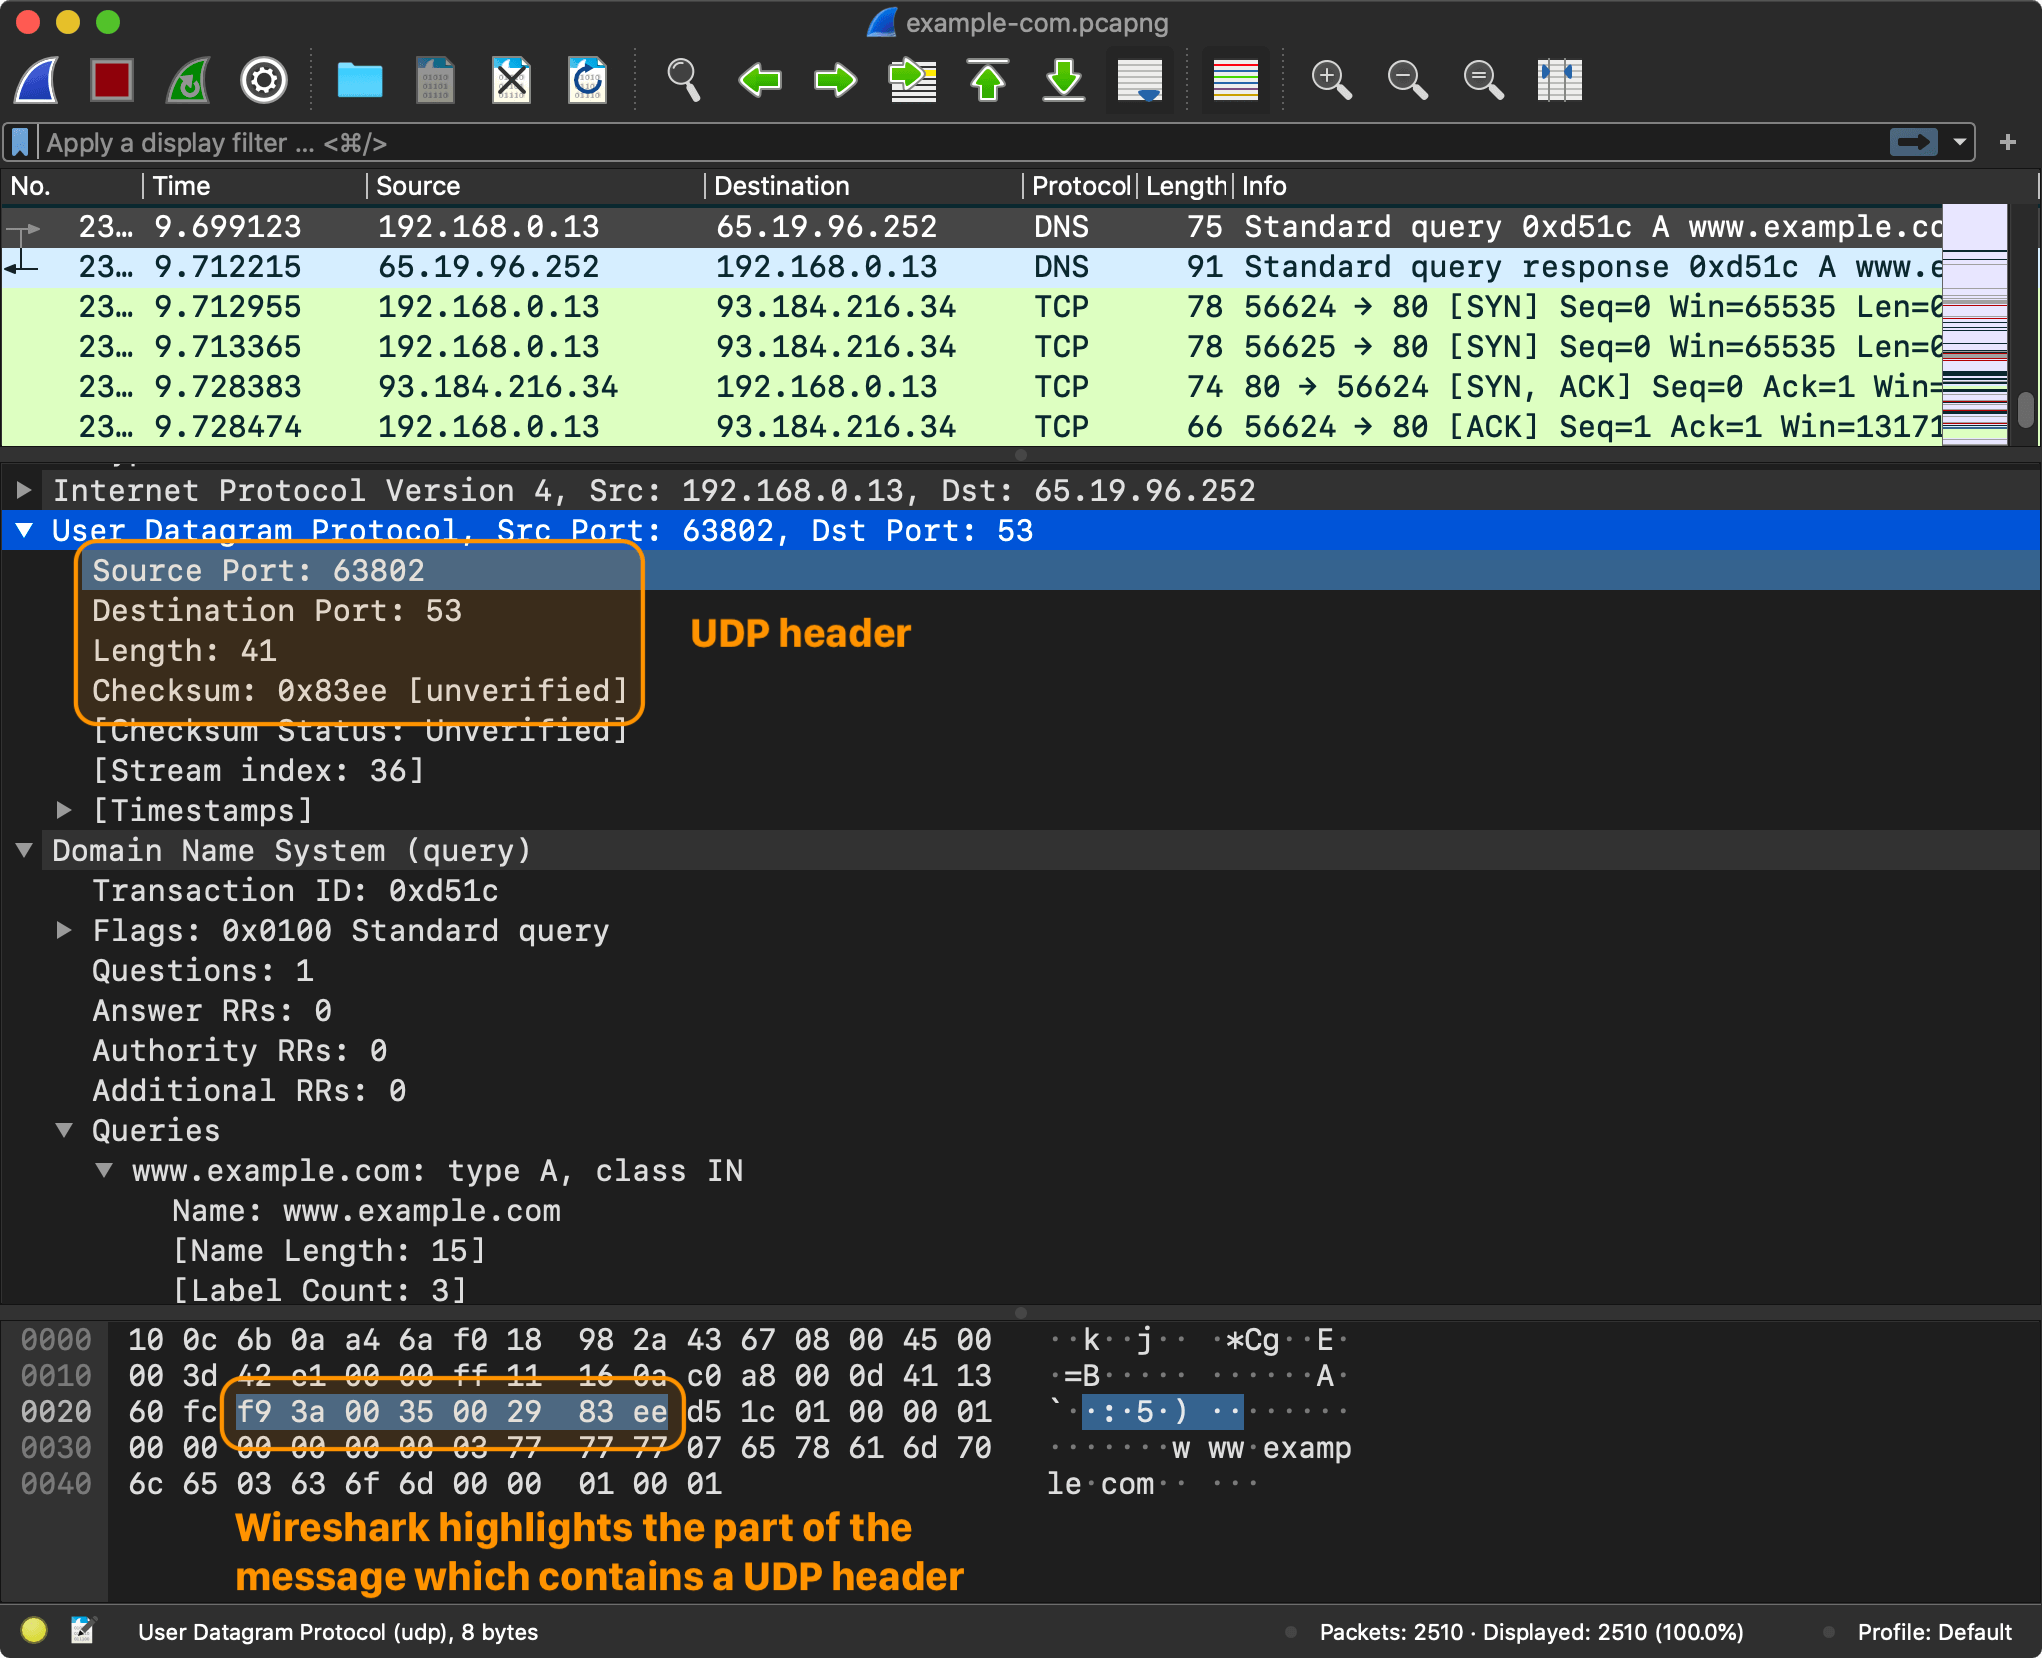The image size is (2042, 1658).
Task: Click the back navigation arrow icon
Action: [x=761, y=80]
